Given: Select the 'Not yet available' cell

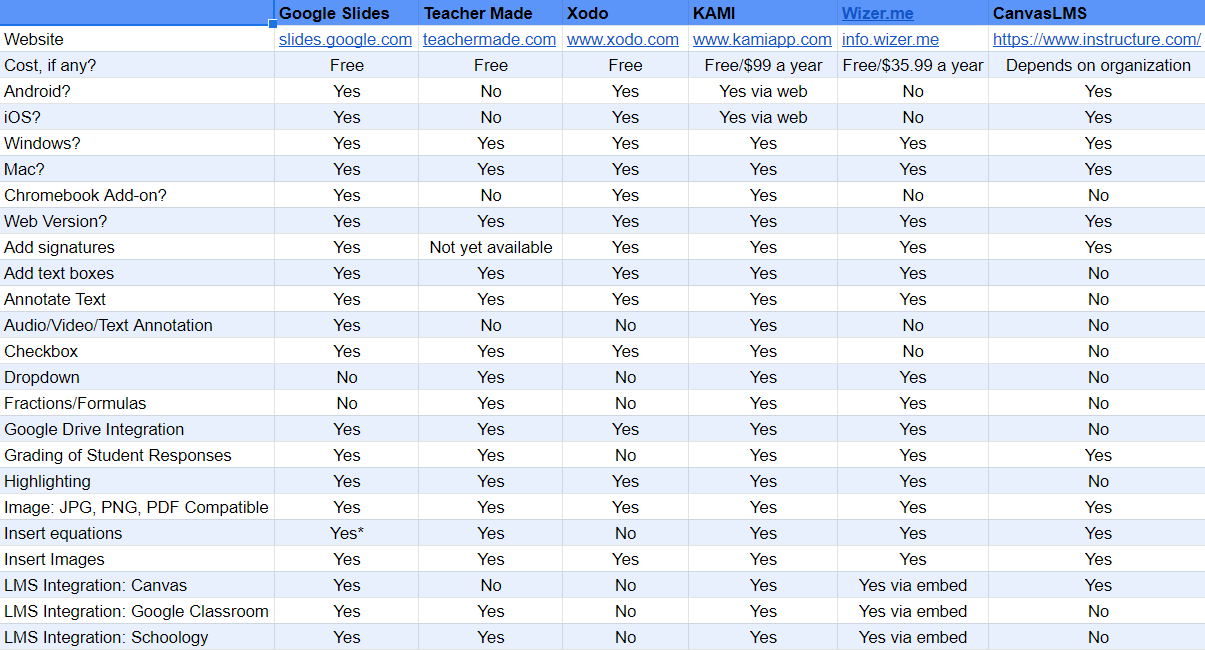Looking at the screenshot, I should (490, 247).
